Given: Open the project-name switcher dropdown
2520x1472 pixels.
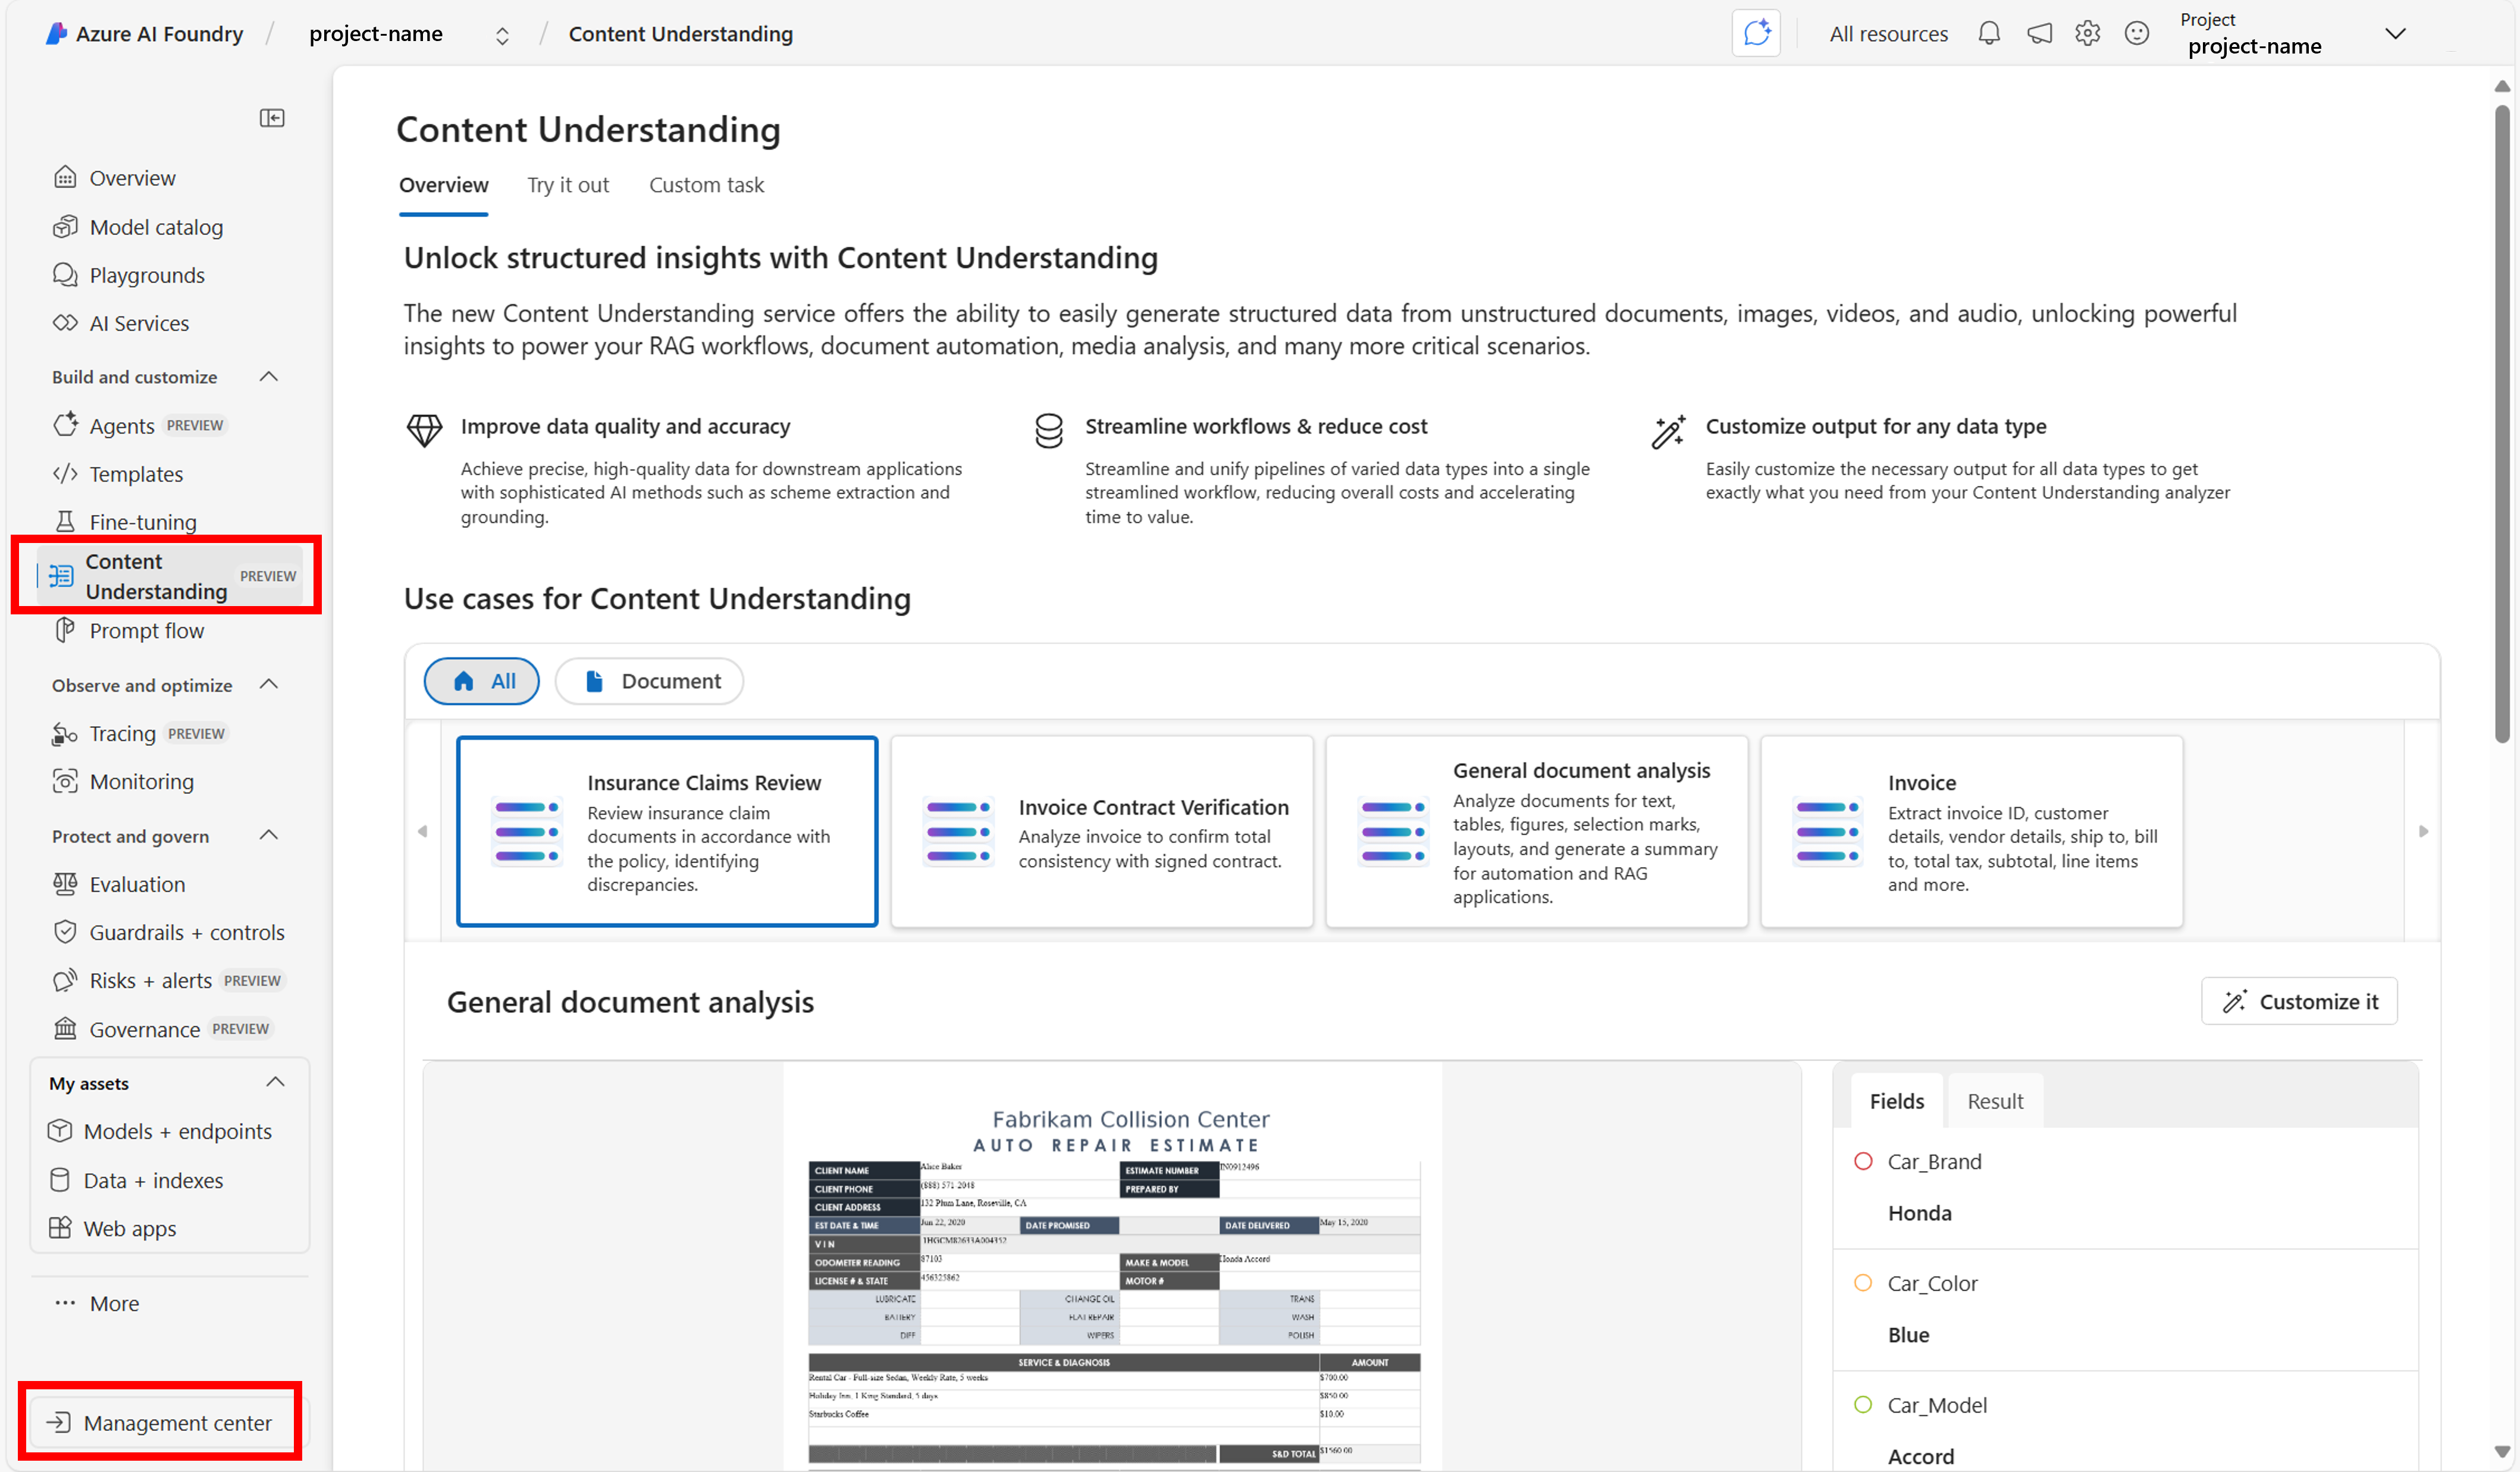Looking at the screenshot, I should click(502, 34).
